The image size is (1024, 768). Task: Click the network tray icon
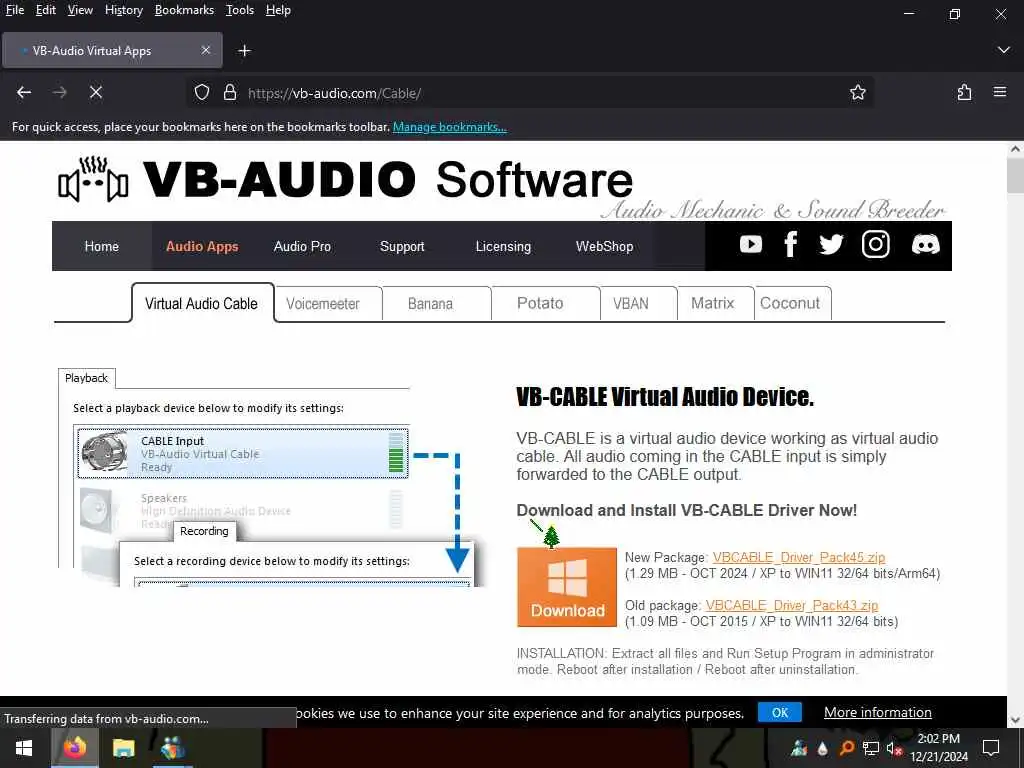click(870, 748)
